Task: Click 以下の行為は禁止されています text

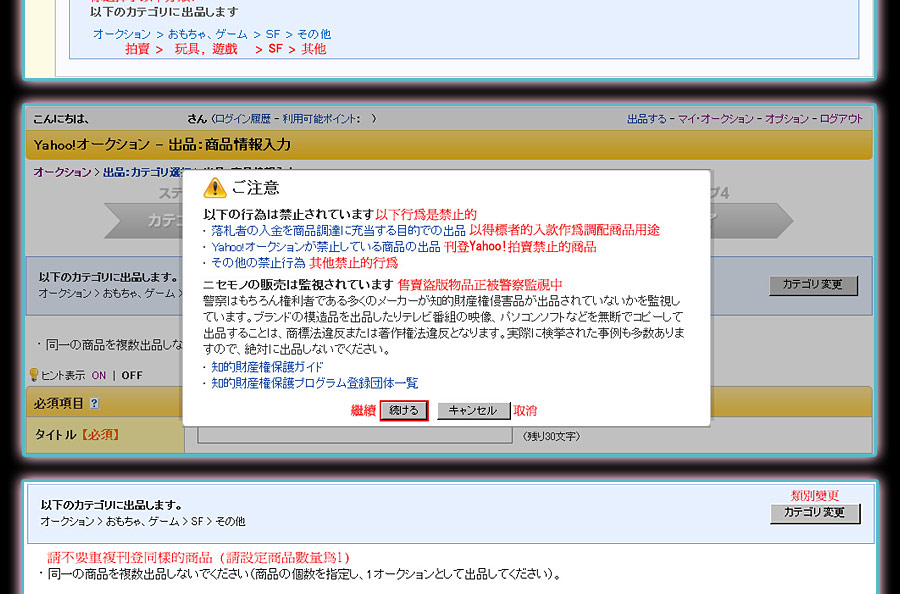Action: [288, 215]
